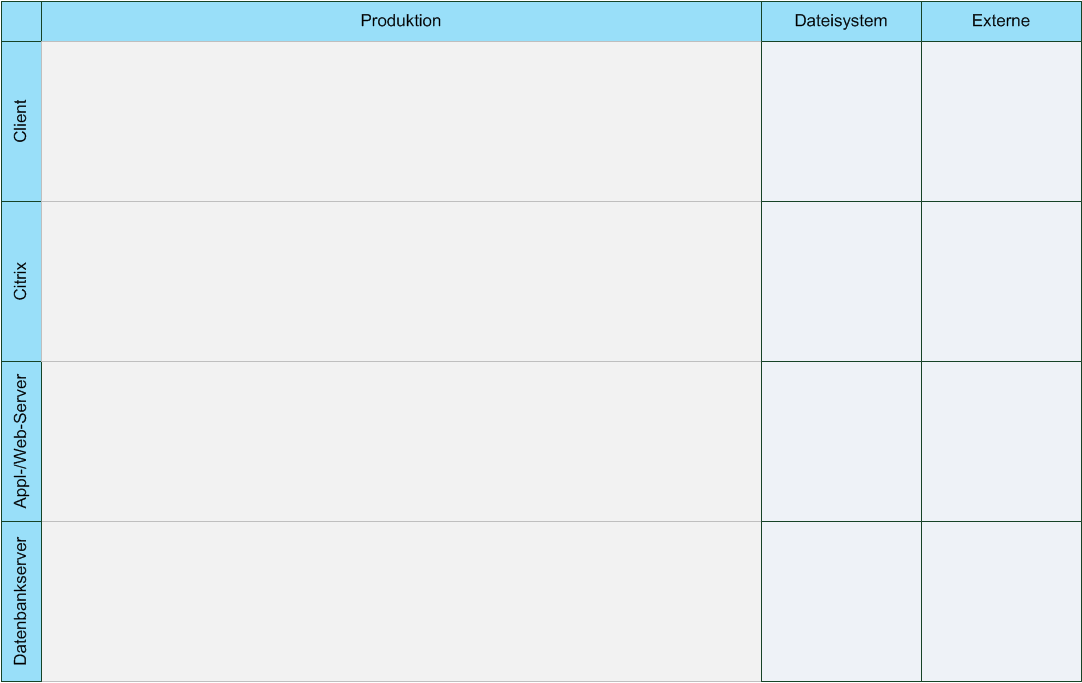Image resolution: width=1082 pixels, height=683 pixels.
Task: Click Externe cell in Datenbankserver row
Action: pyautogui.click(x=1000, y=601)
